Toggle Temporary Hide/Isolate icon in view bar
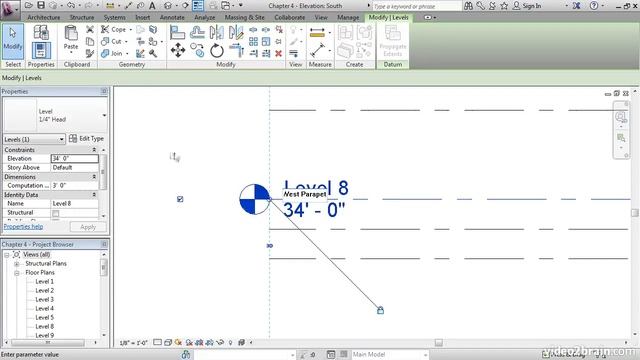 coord(220,342)
